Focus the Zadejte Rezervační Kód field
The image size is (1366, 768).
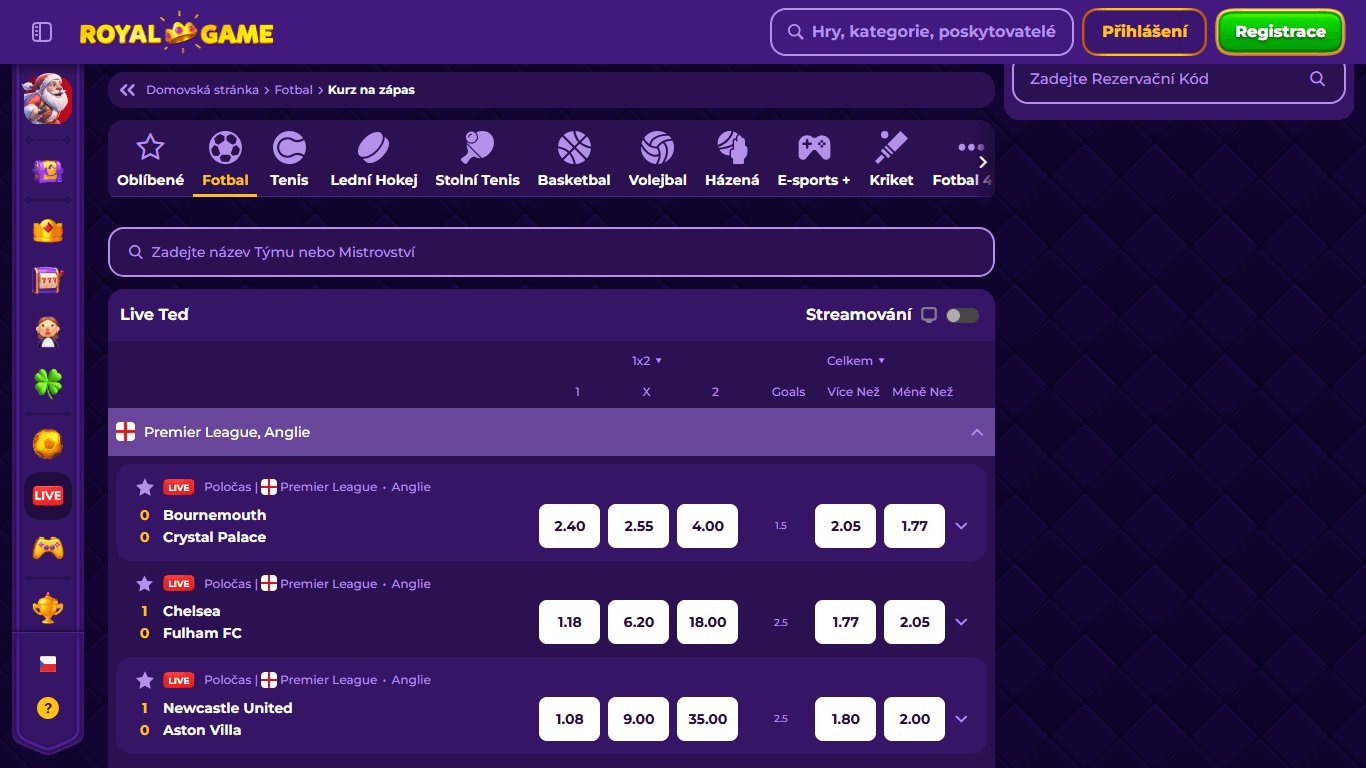pyautogui.click(x=1179, y=79)
